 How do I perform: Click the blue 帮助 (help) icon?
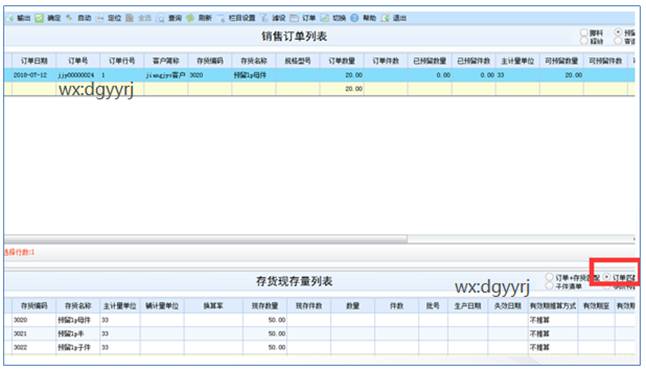tap(354, 18)
